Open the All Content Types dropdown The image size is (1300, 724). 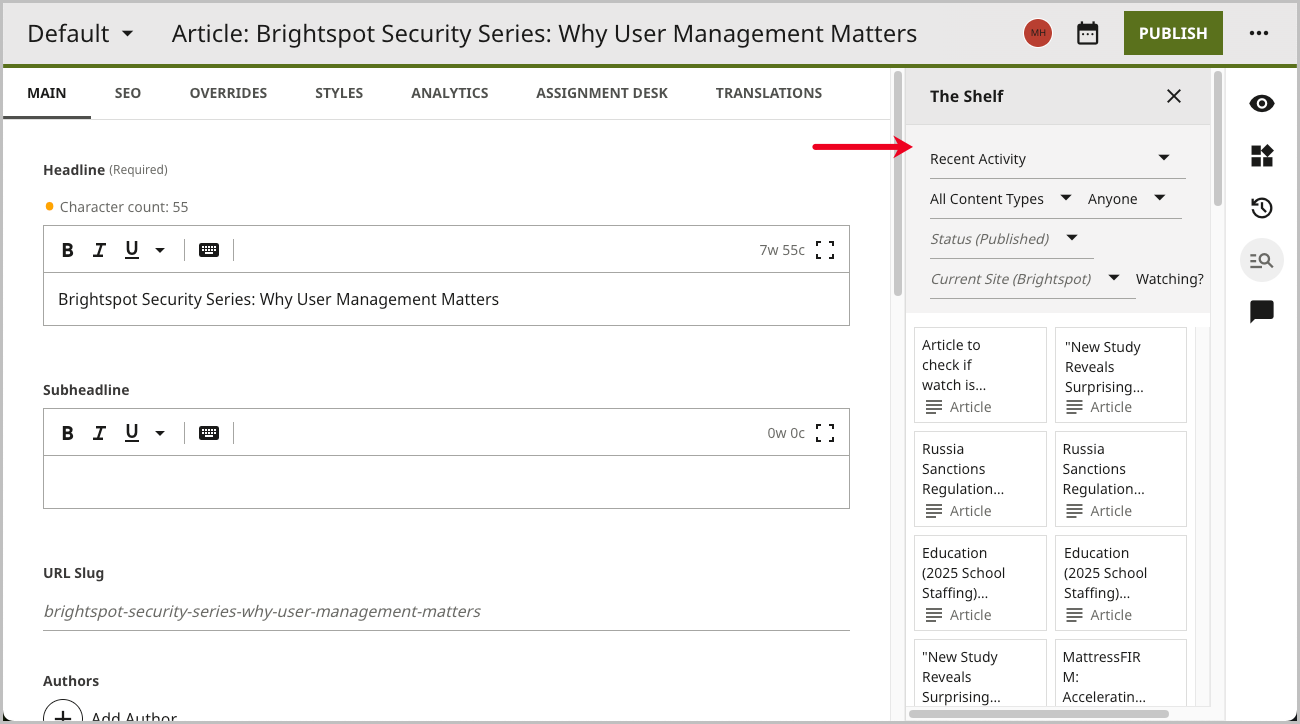(x=1001, y=199)
